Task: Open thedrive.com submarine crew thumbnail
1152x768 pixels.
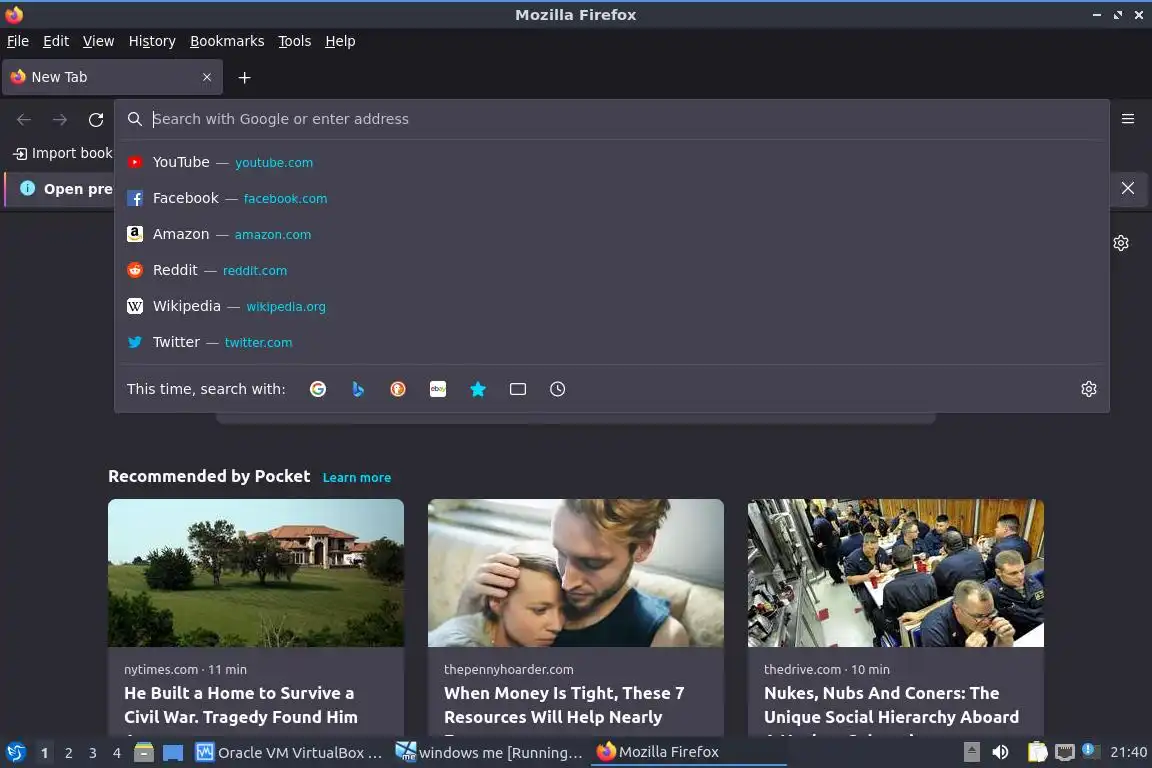Action: 896,573
